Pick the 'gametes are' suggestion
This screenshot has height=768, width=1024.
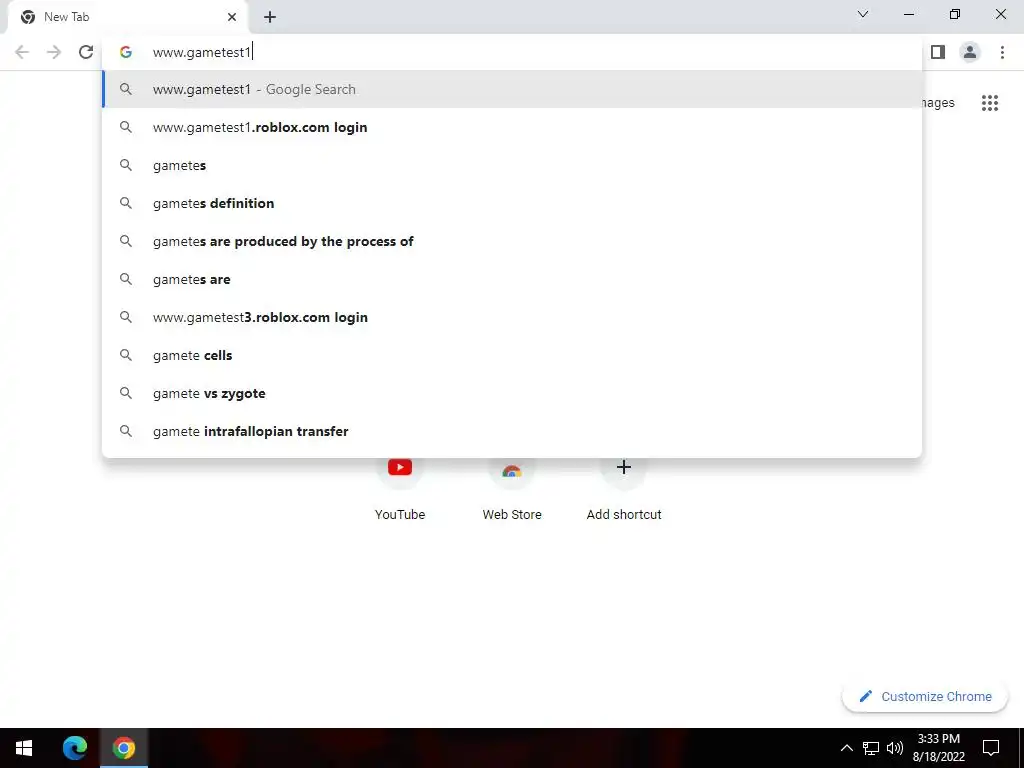pos(512,279)
